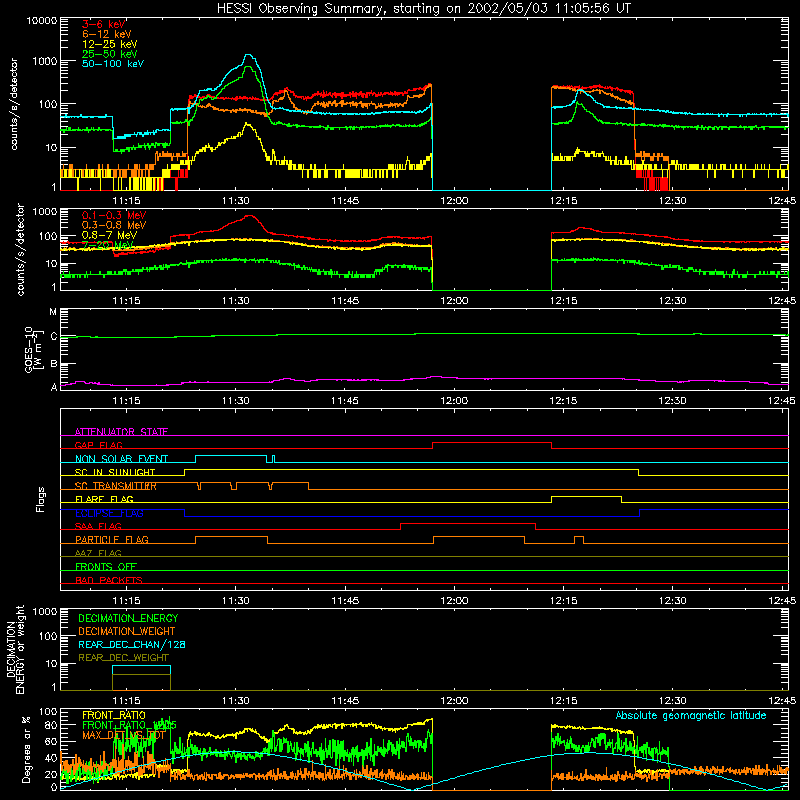The image size is (800, 800).
Task: Click the HESSI Observing Summary plot title
Action: coord(424,9)
